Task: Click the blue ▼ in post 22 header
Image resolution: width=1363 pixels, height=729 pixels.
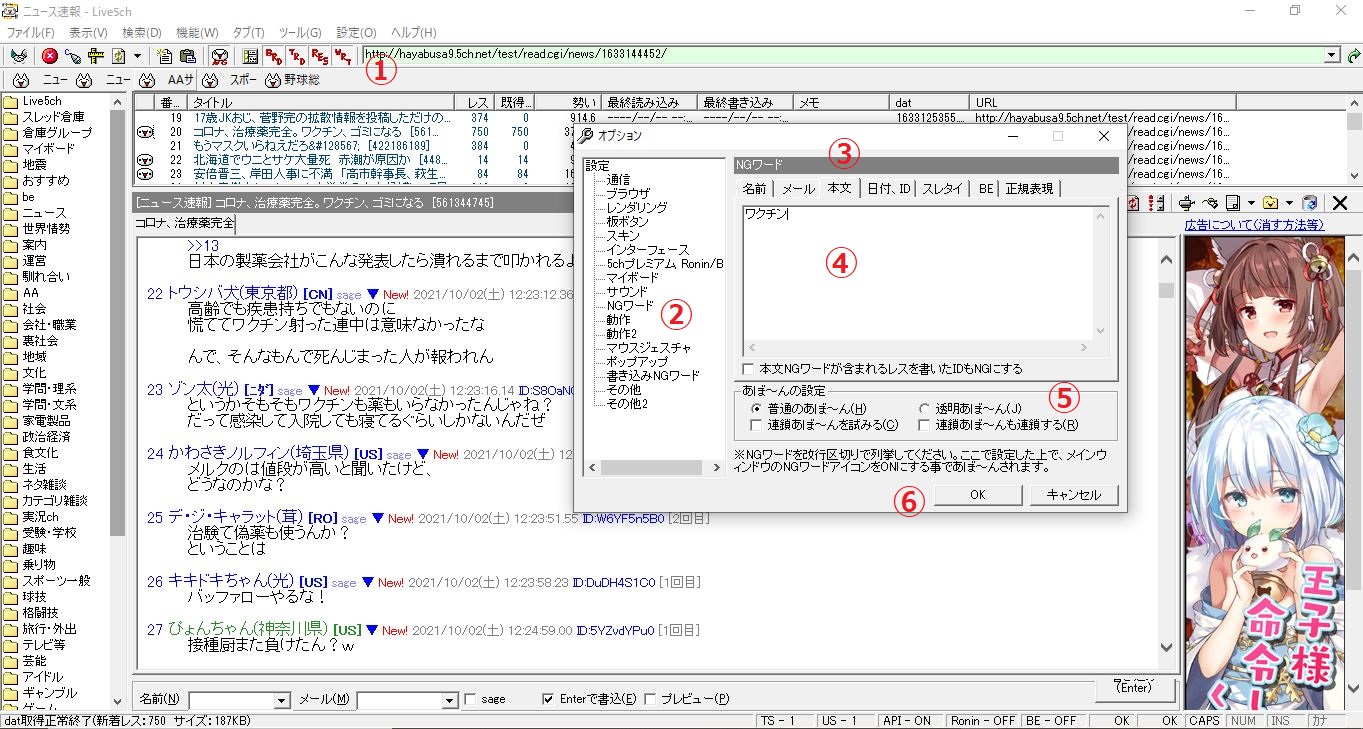Action: [372, 294]
